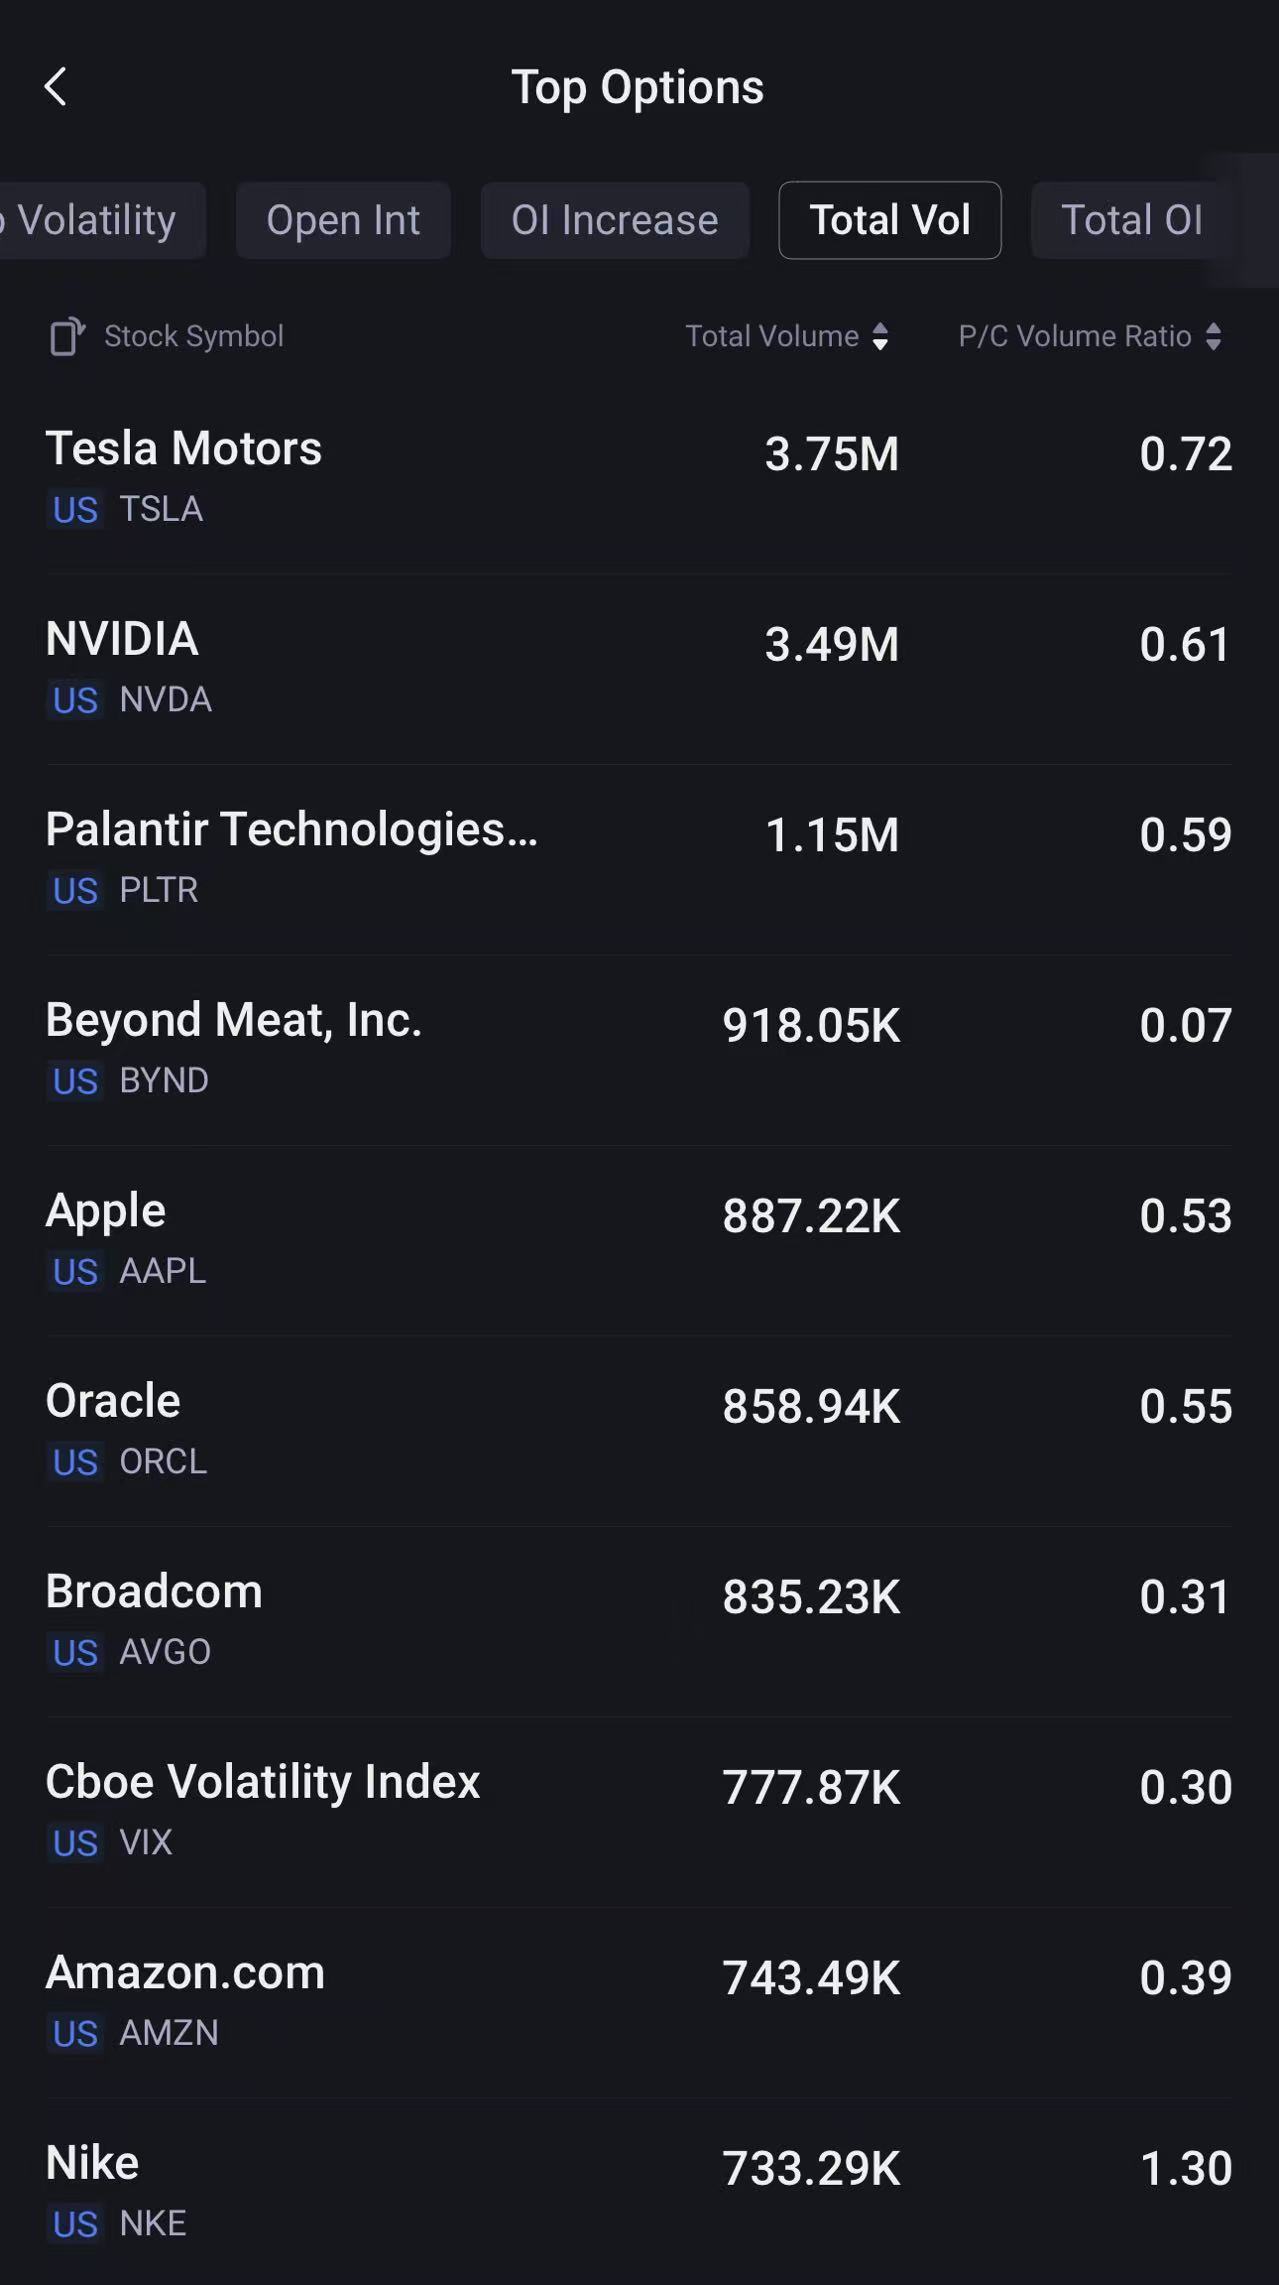This screenshot has height=2285, width=1279.
Task: Sort by P/C Volume Ratio arrows
Action: 1213,337
